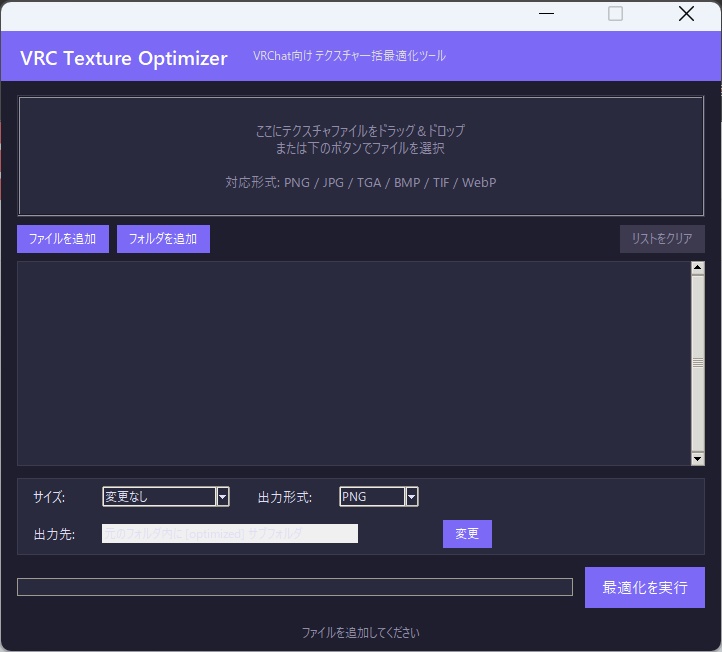Open the サイズ dropdown showing 変更なし
This screenshot has height=652, width=722.
point(166,497)
